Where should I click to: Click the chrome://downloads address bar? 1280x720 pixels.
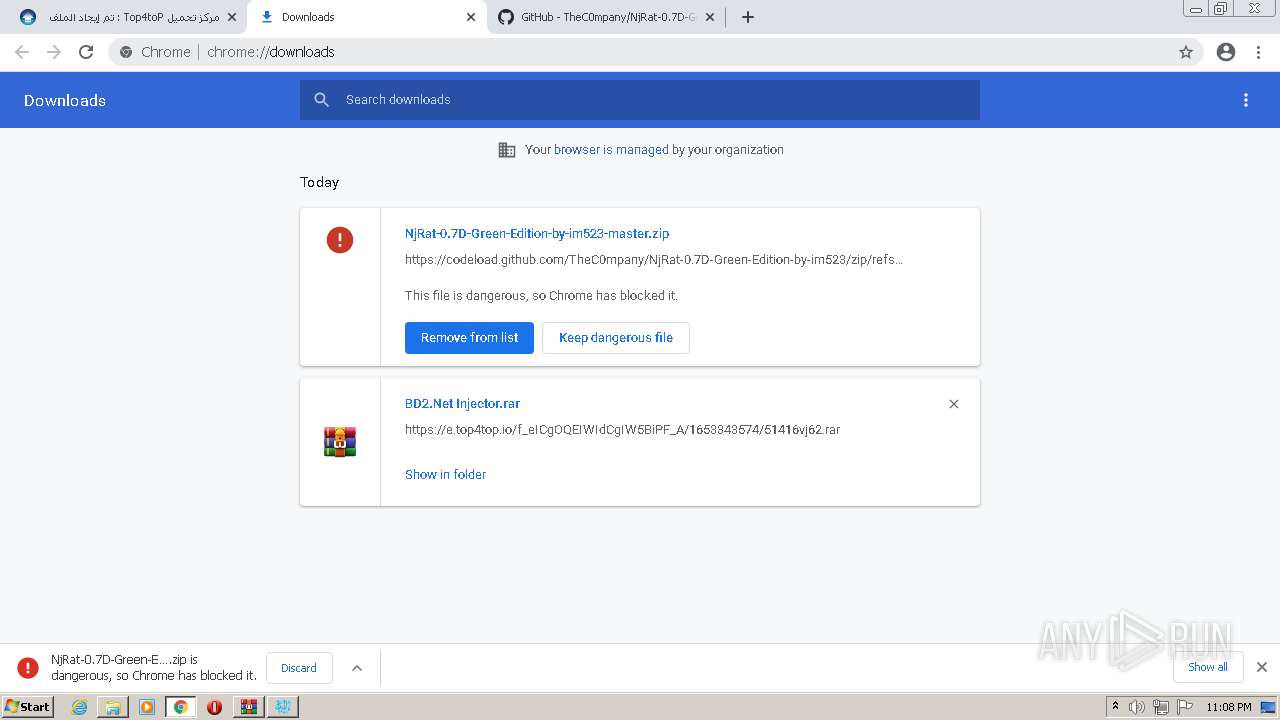click(640, 52)
